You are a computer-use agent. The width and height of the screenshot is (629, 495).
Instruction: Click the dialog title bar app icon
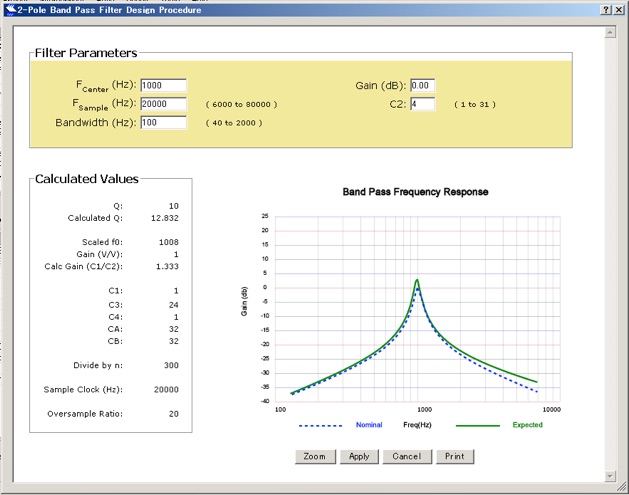[10, 10]
